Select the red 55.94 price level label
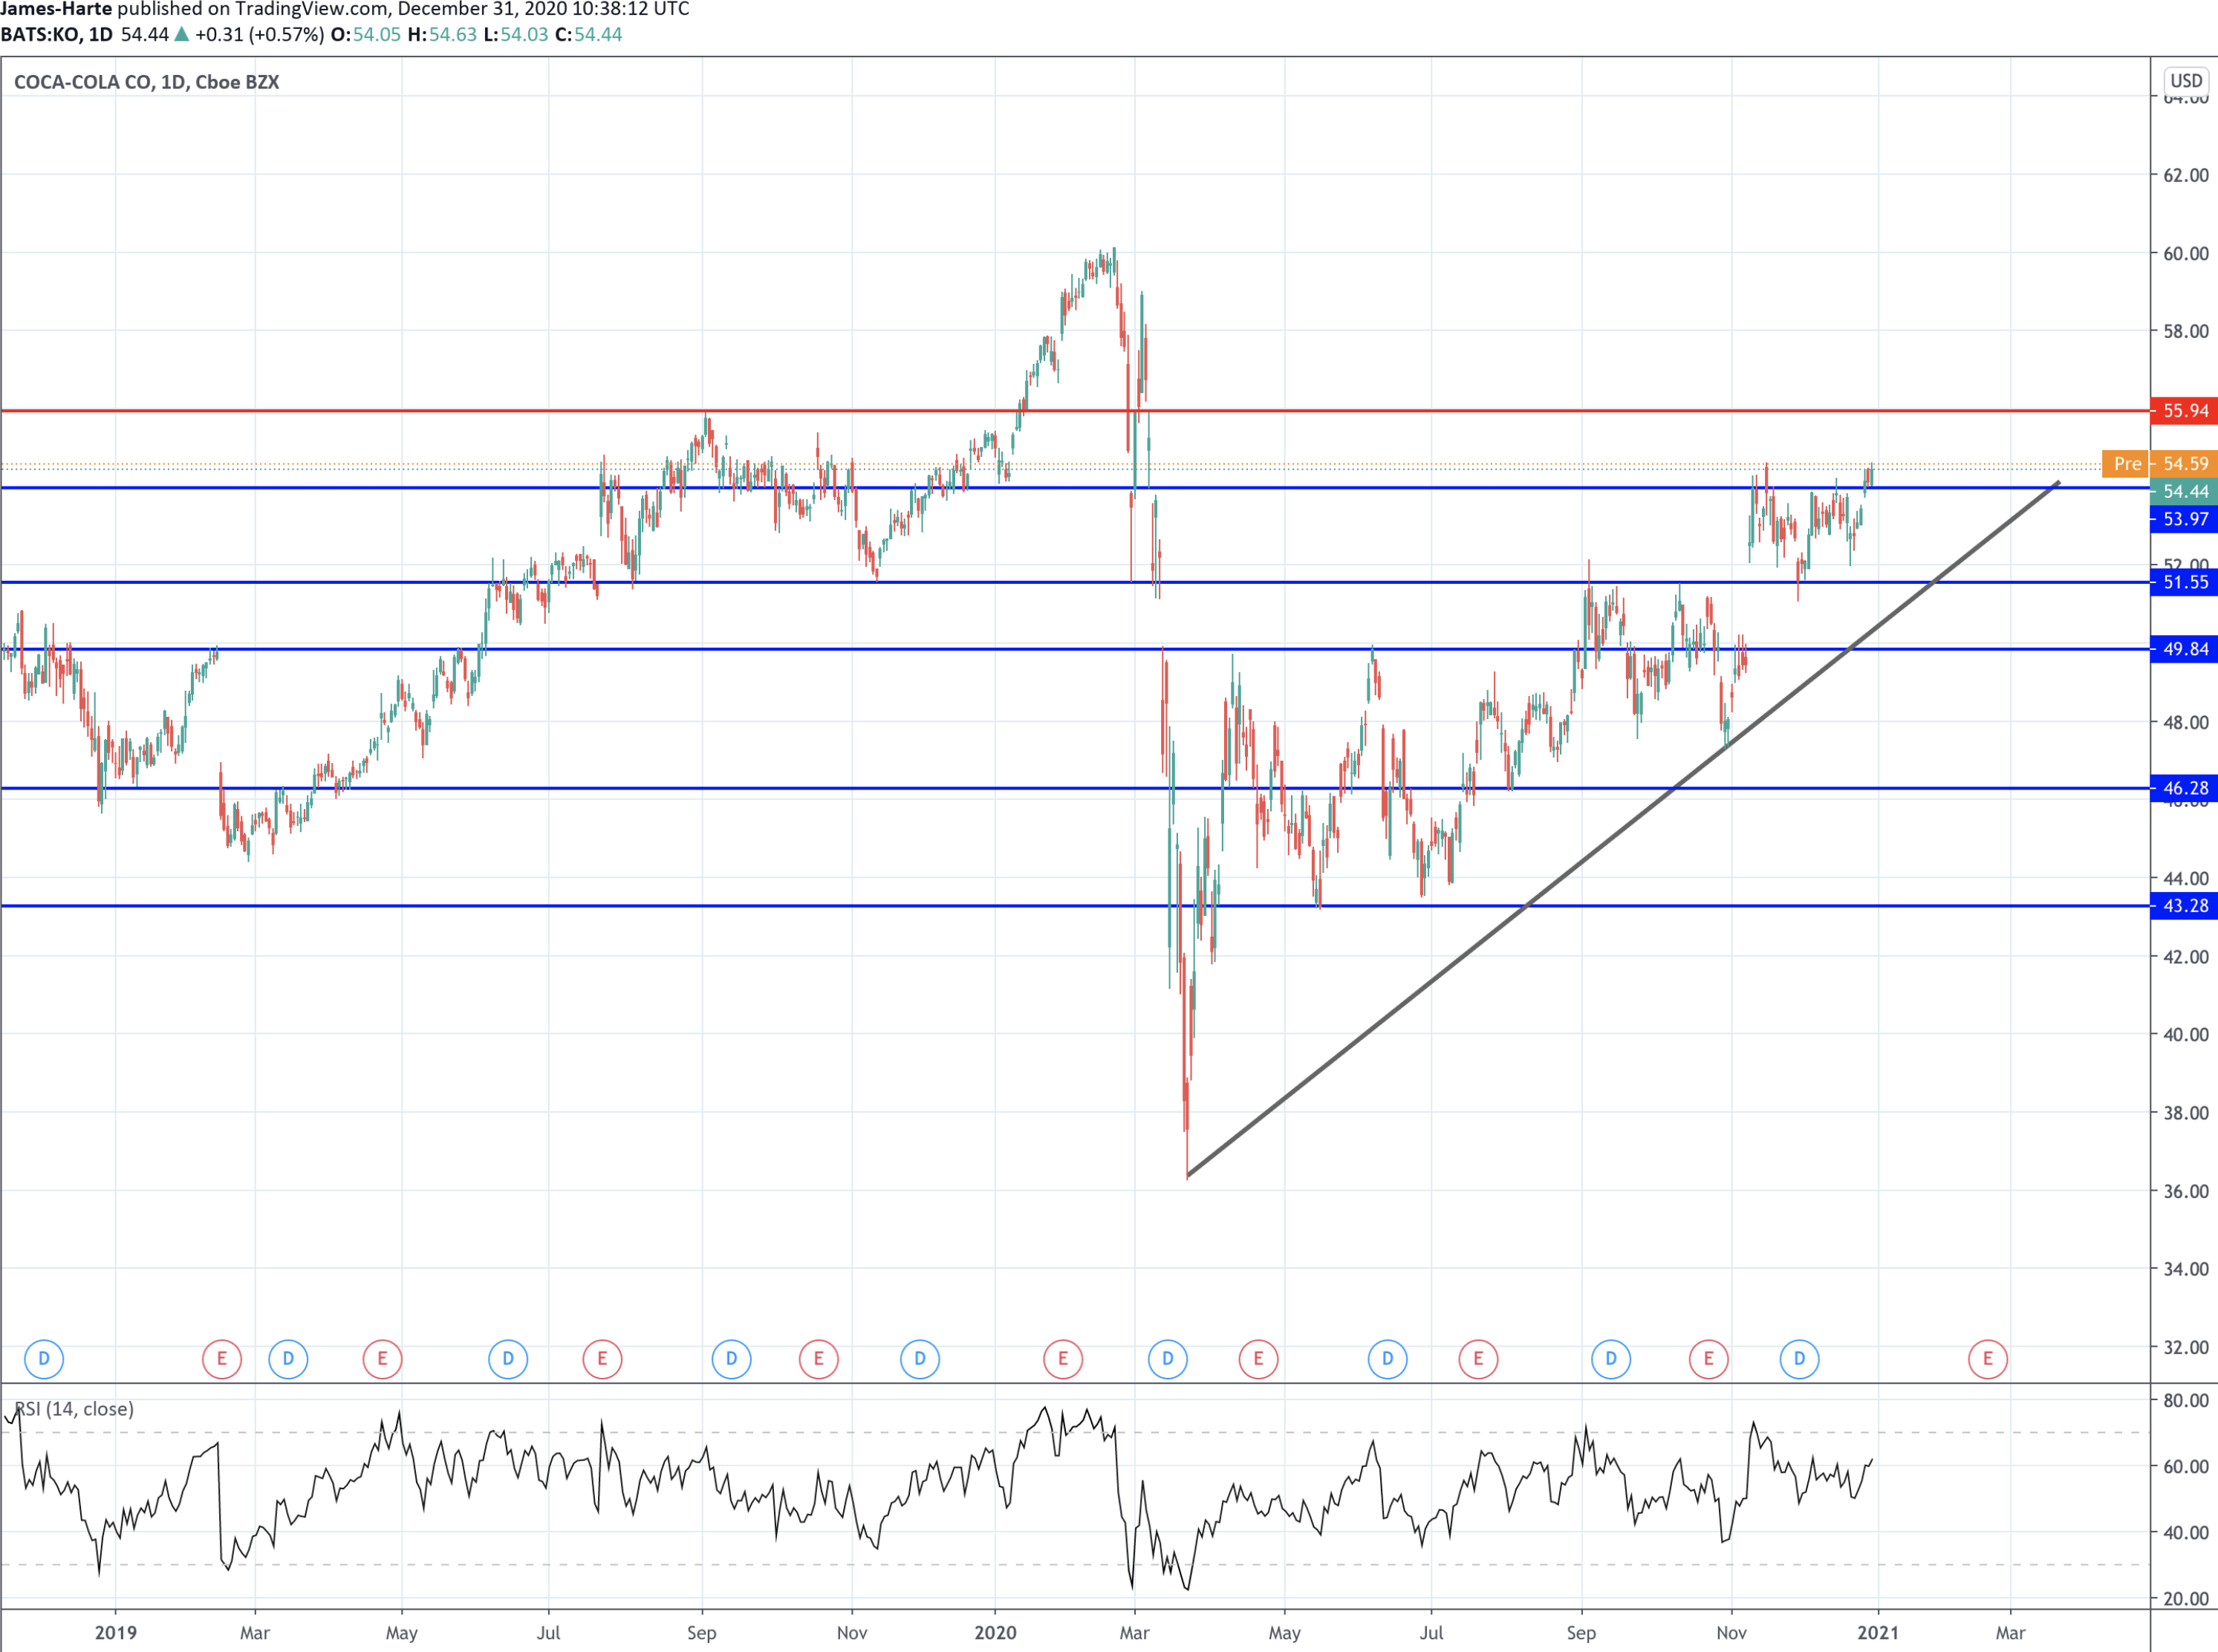This screenshot has height=1652, width=2218. (x=2185, y=411)
